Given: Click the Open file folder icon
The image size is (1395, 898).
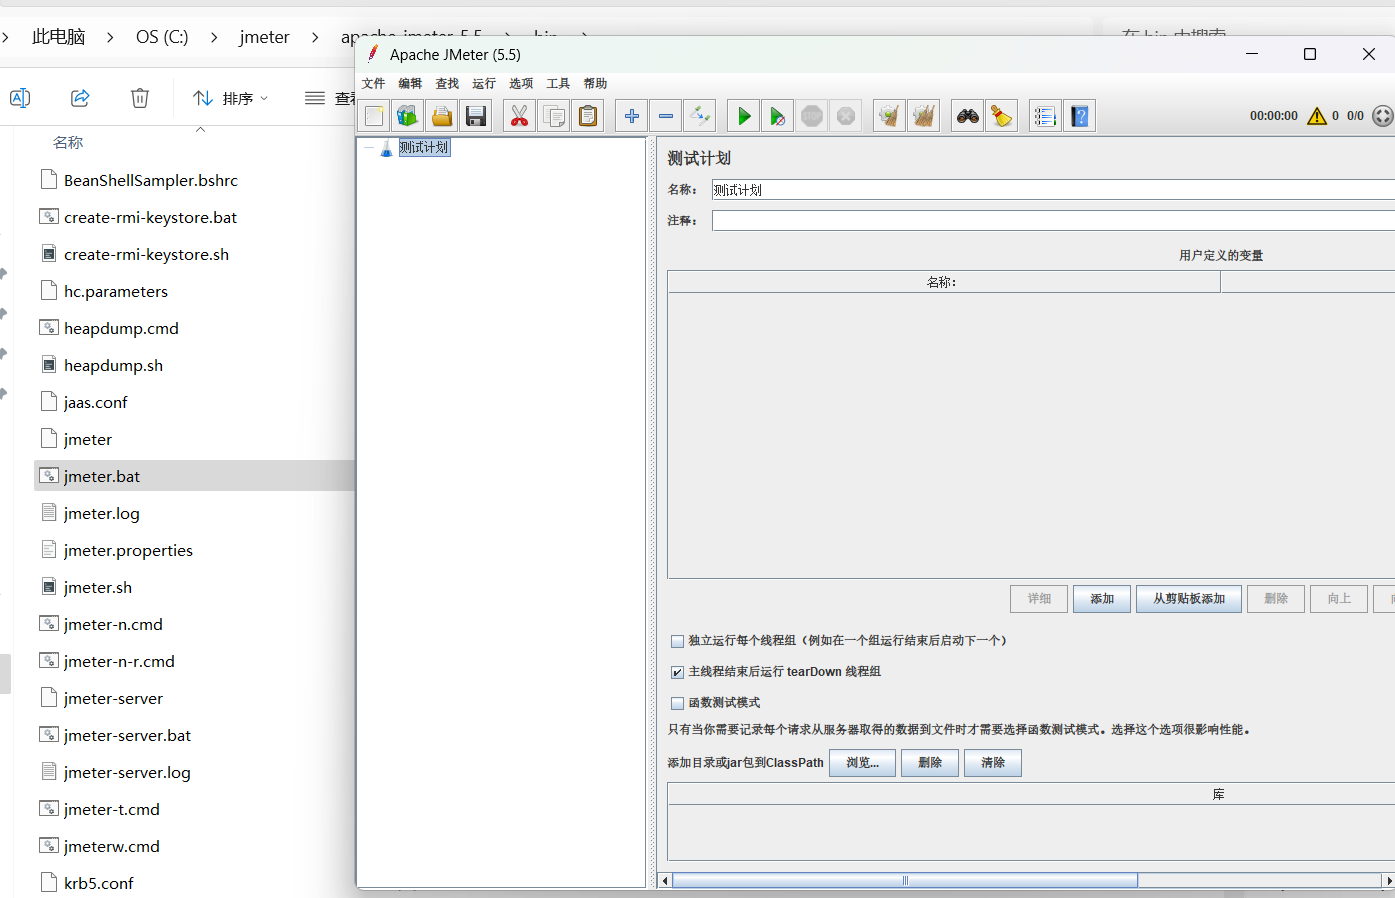Looking at the screenshot, I should [x=442, y=116].
